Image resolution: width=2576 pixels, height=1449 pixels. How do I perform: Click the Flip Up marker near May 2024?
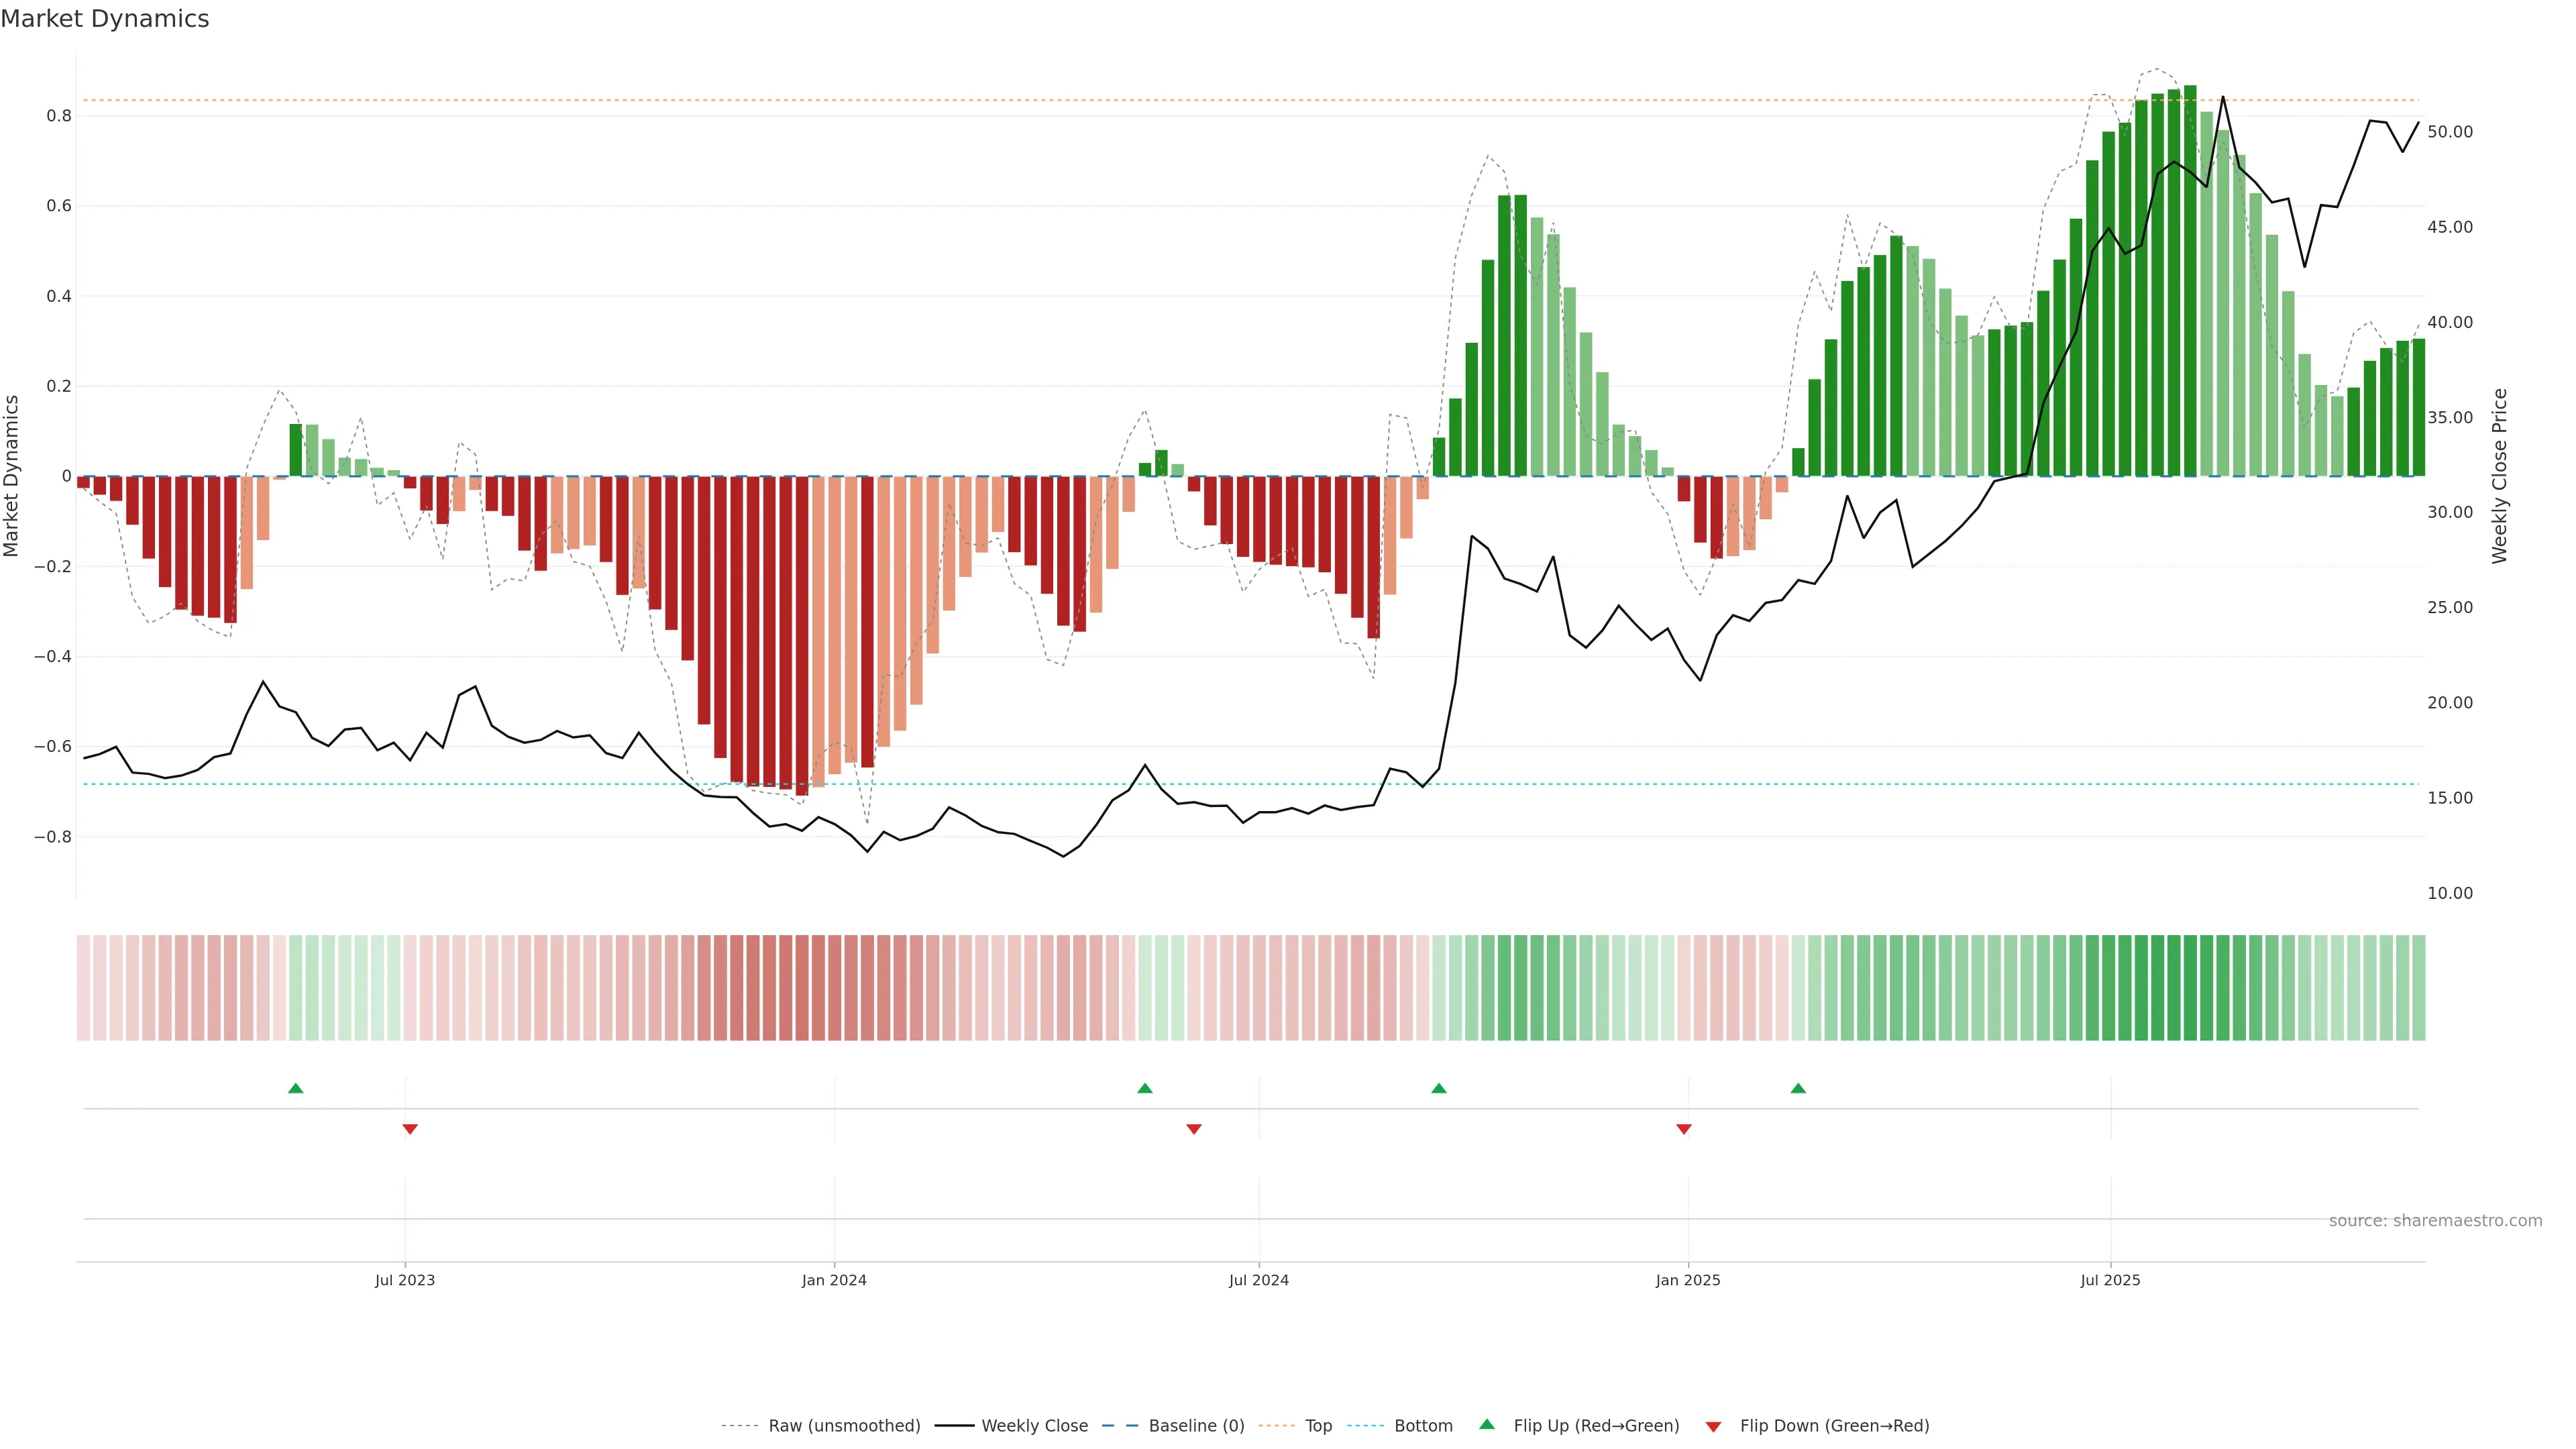tap(1145, 1088)
